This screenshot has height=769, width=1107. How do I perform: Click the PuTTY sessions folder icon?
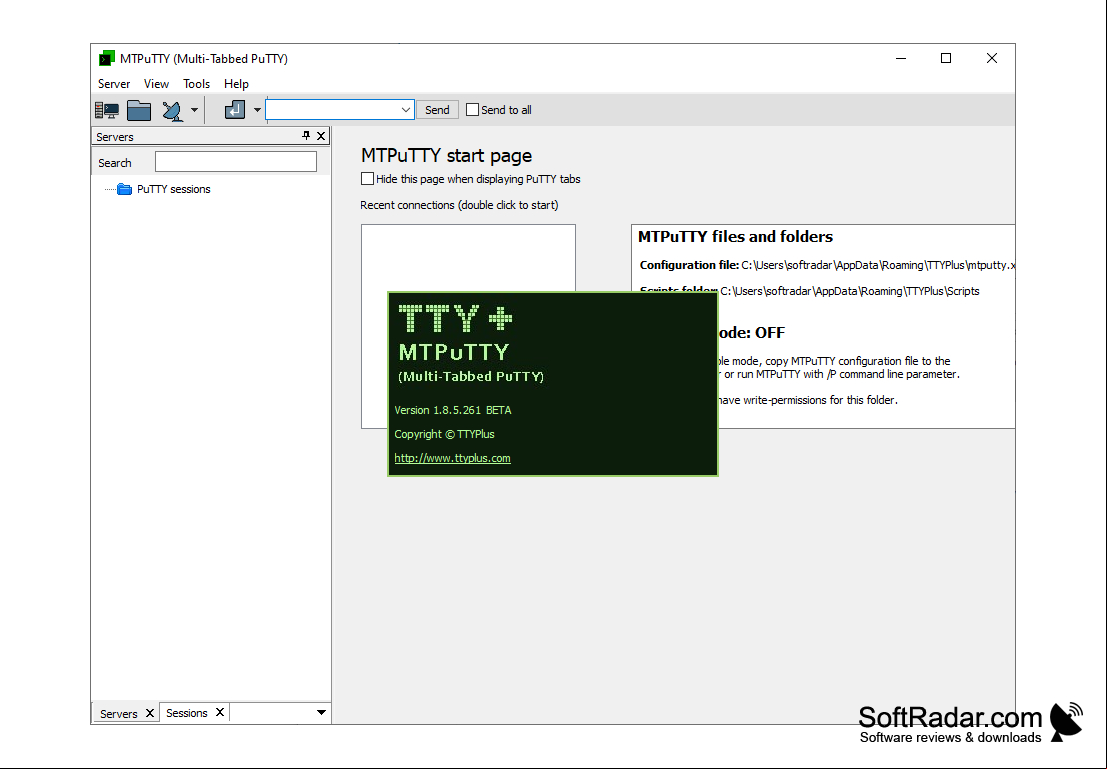[124, 189]
